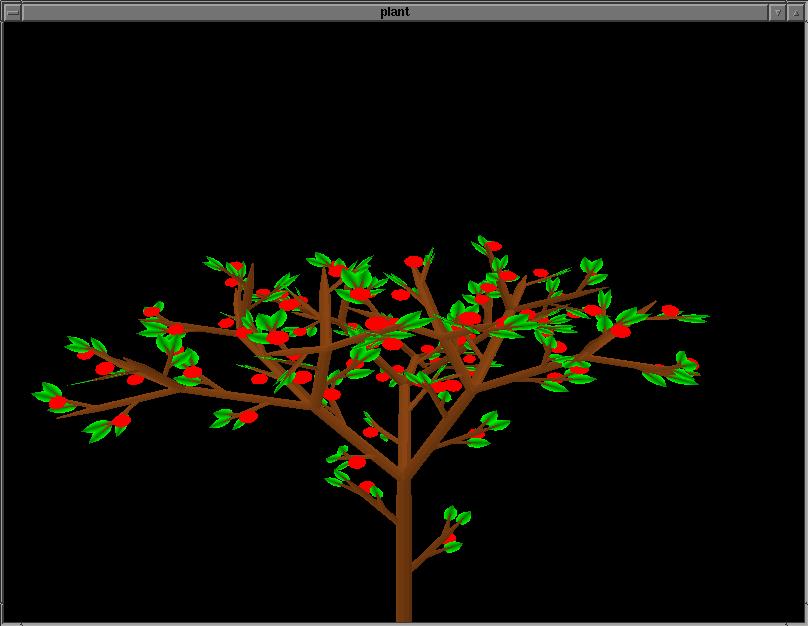
Task: Click the red flower at top center of canopy
Action: point(414,262)
